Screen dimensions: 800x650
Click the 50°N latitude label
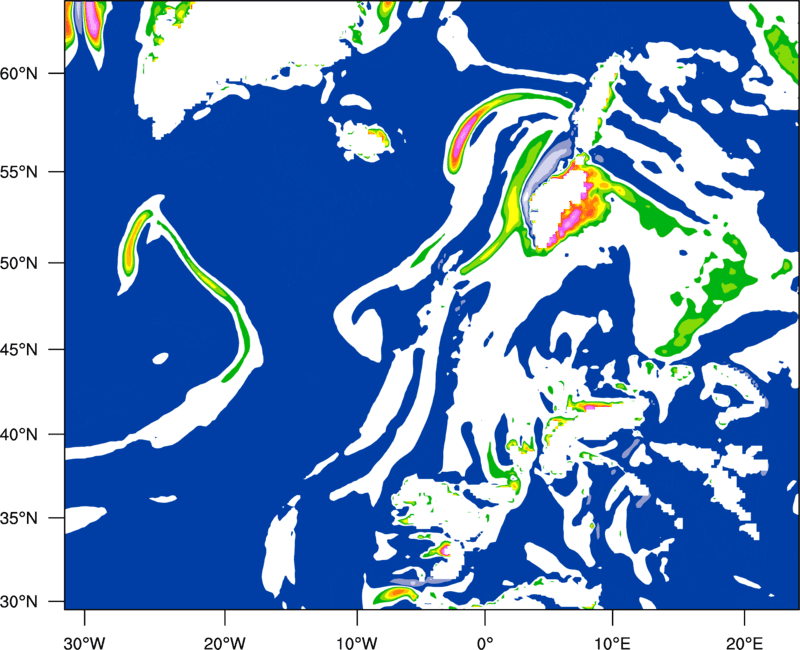tap(18, 263)
